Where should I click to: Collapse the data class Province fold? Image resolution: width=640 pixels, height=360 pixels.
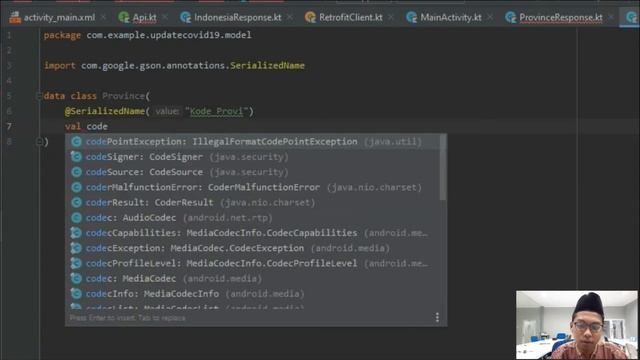(x=39, y=96)
